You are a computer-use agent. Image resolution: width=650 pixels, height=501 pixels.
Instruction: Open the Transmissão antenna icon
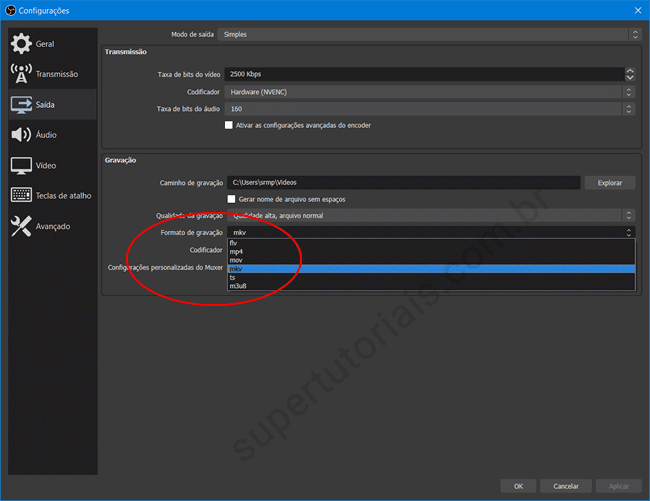(21, 74)
